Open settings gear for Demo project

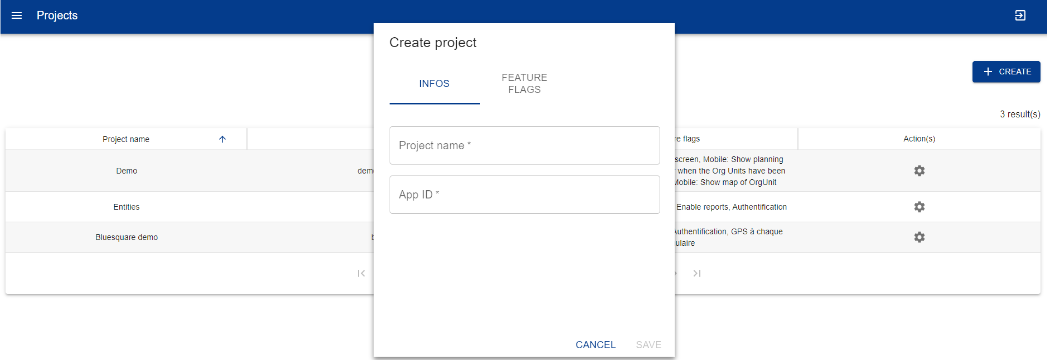point(919,171)
